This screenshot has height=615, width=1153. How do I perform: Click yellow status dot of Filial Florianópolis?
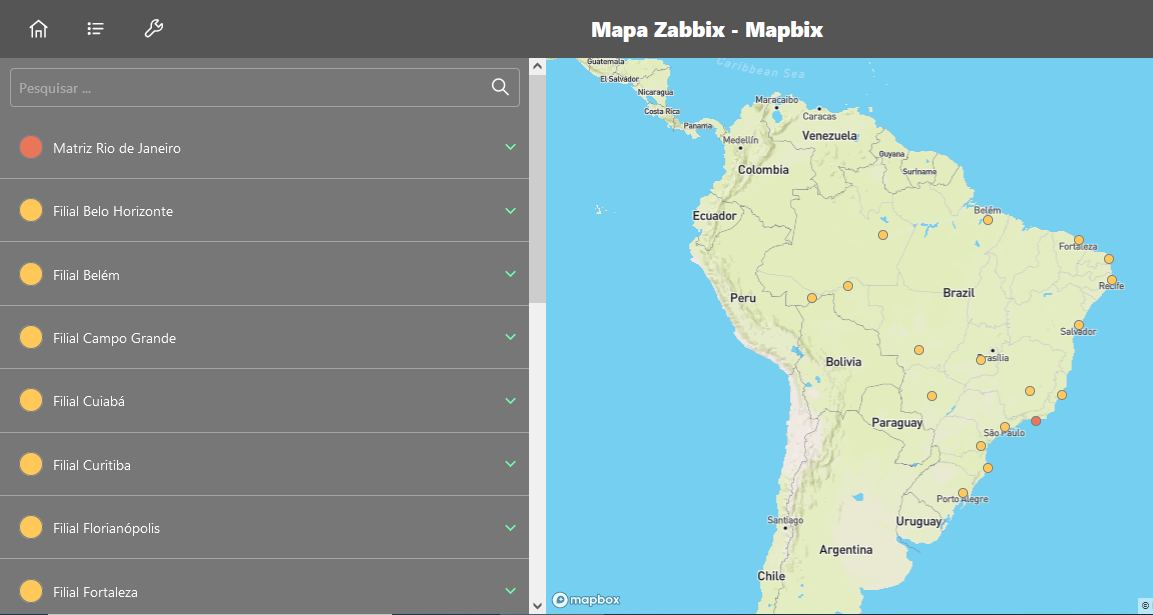(x=31, y=527)
